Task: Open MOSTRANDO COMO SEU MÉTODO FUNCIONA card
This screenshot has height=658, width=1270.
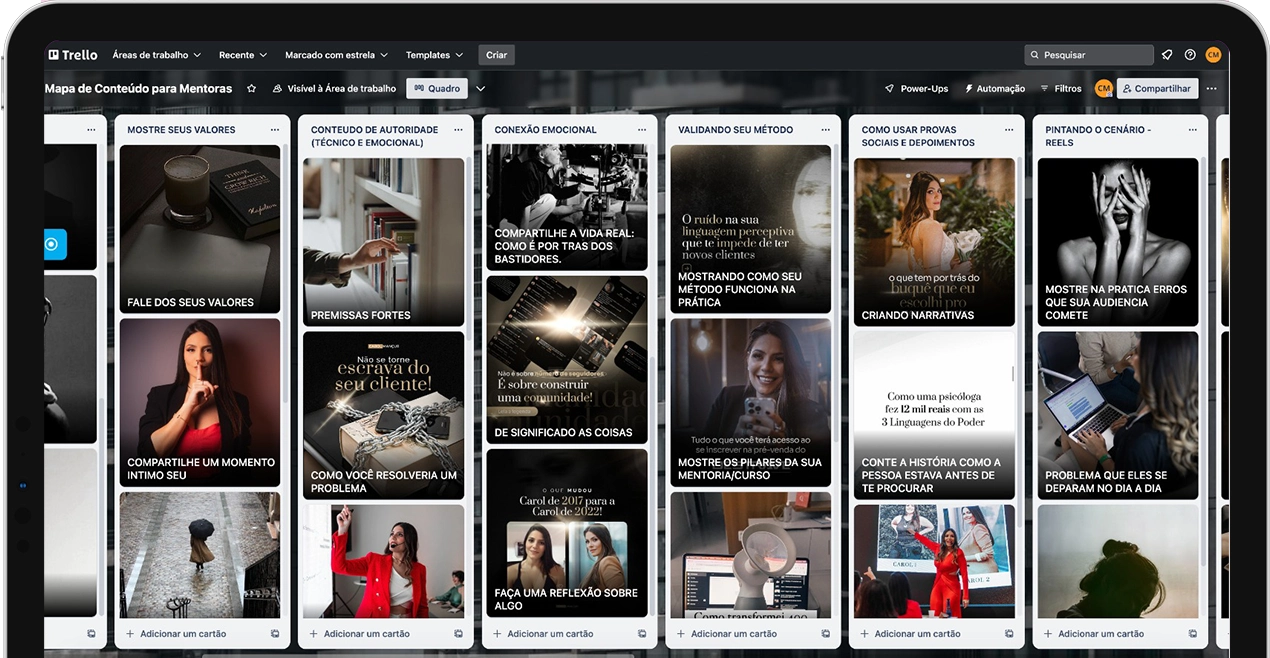Action: (751, 229)
